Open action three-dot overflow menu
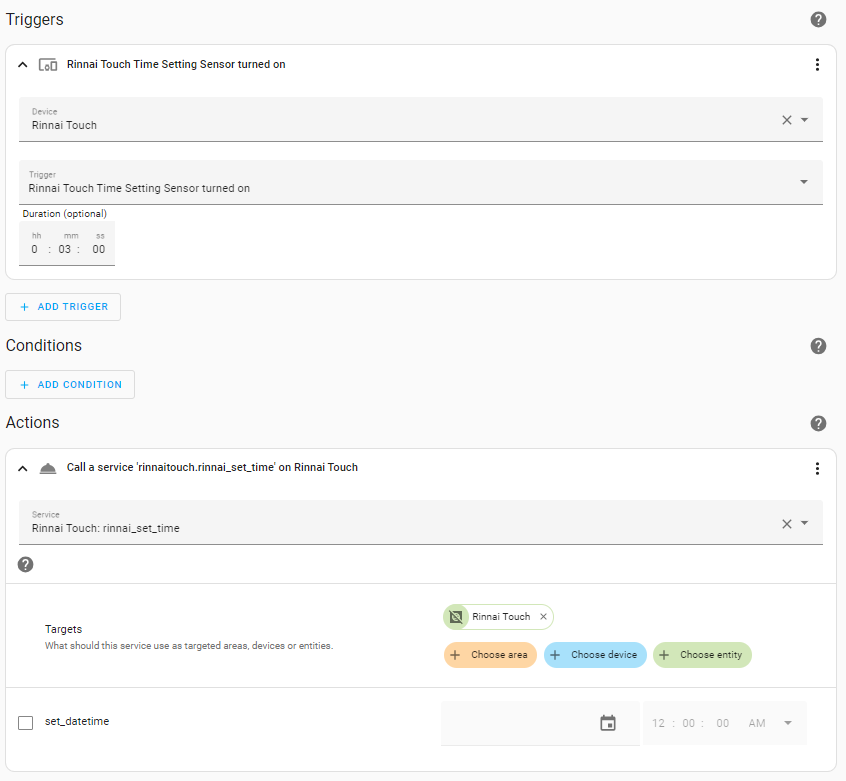Image resolution: width=846 pixels, height=781 pixels. [x=817, y=468]
